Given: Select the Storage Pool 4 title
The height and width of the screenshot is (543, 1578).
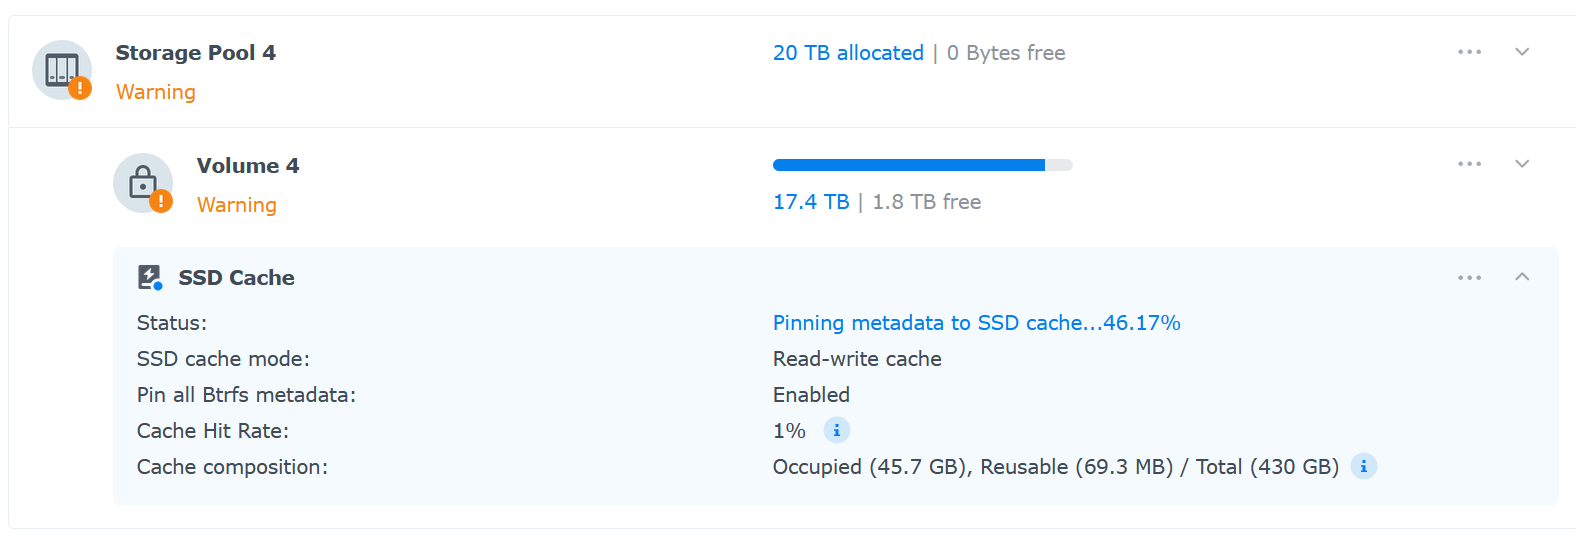Looking at the screenshot, I should pyautogui.click(x=195, y=53).
